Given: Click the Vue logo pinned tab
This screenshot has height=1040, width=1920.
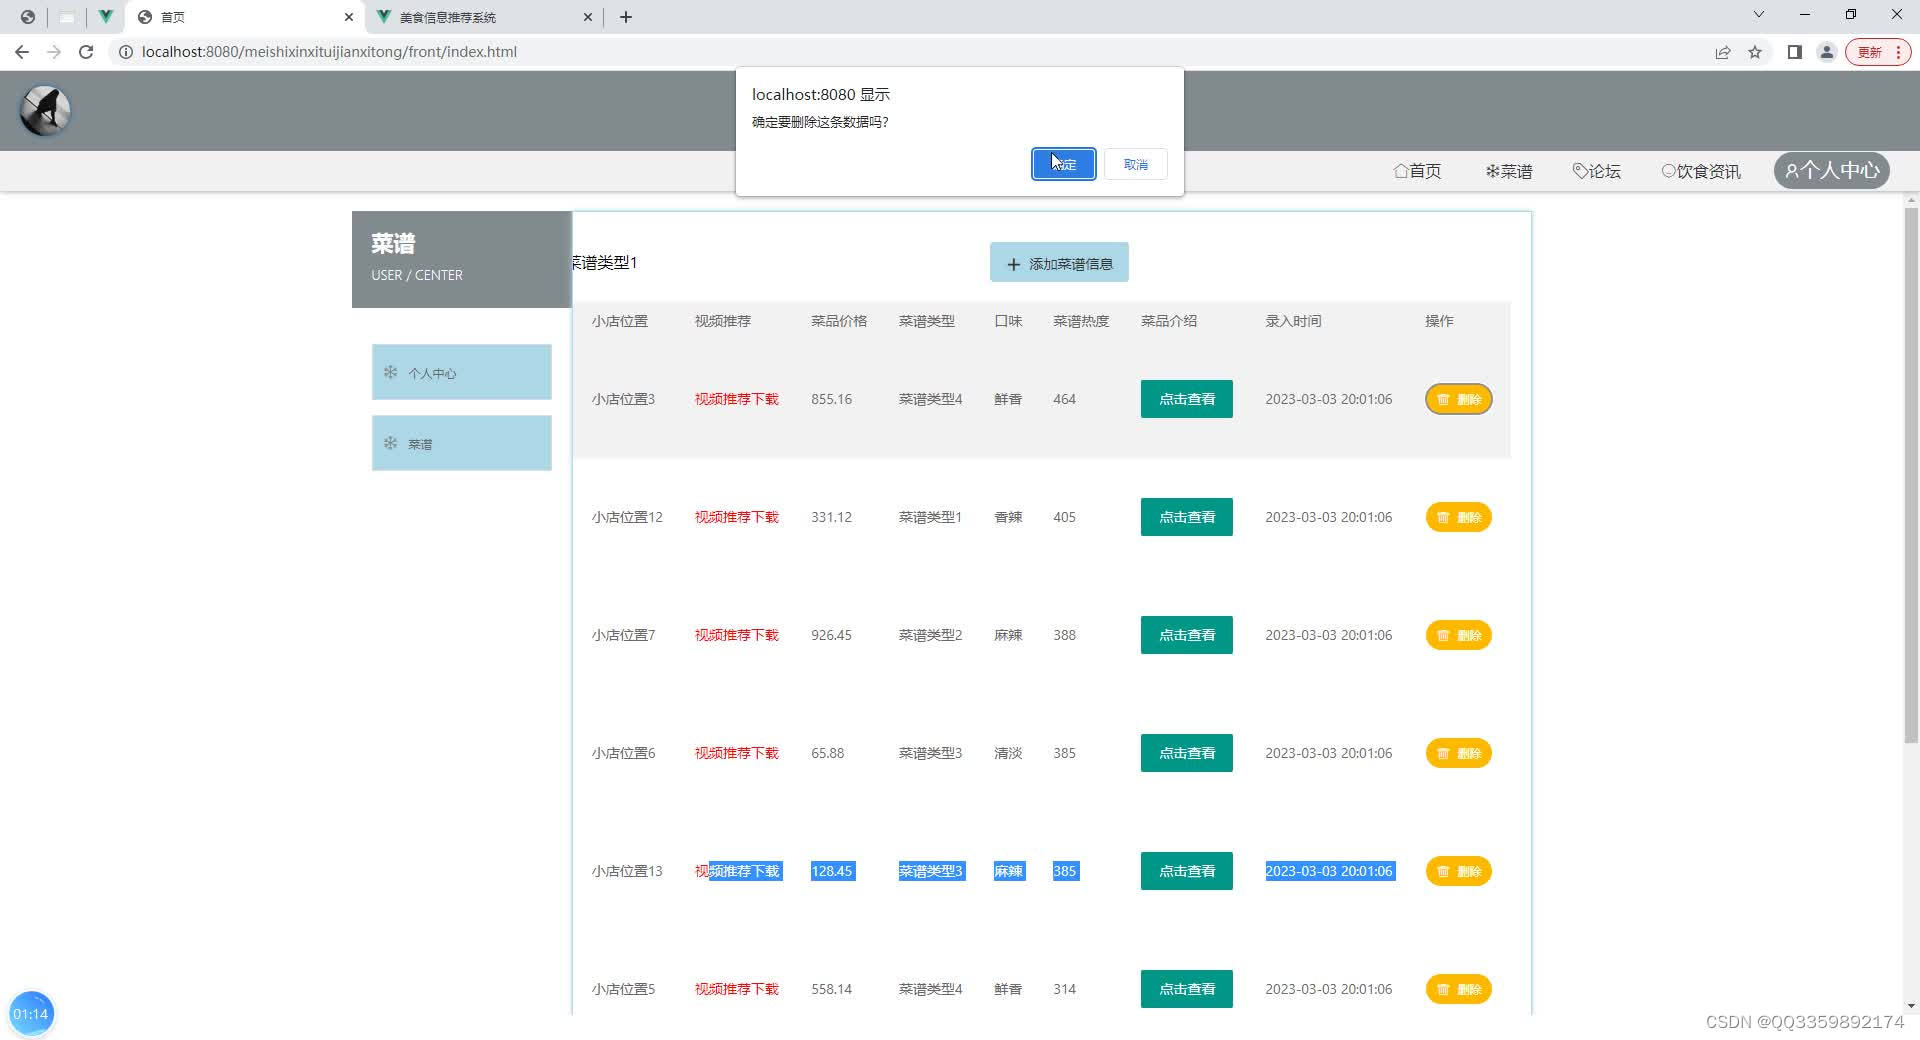Looking at the screenshot, I should click(106, 17).
